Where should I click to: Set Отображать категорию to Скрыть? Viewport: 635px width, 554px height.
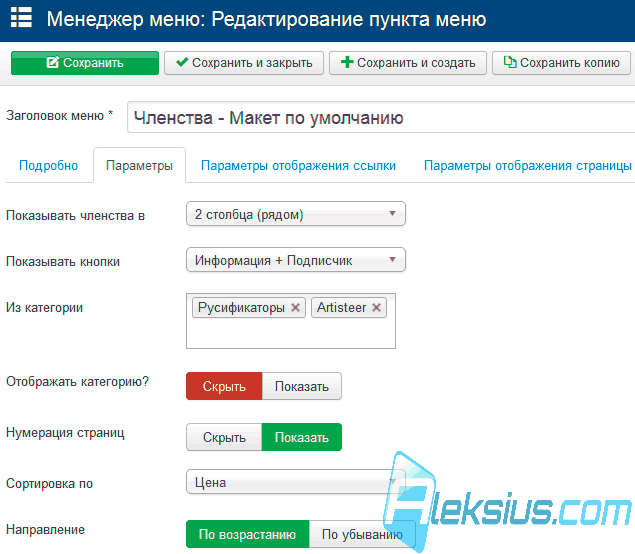[224, 386]
